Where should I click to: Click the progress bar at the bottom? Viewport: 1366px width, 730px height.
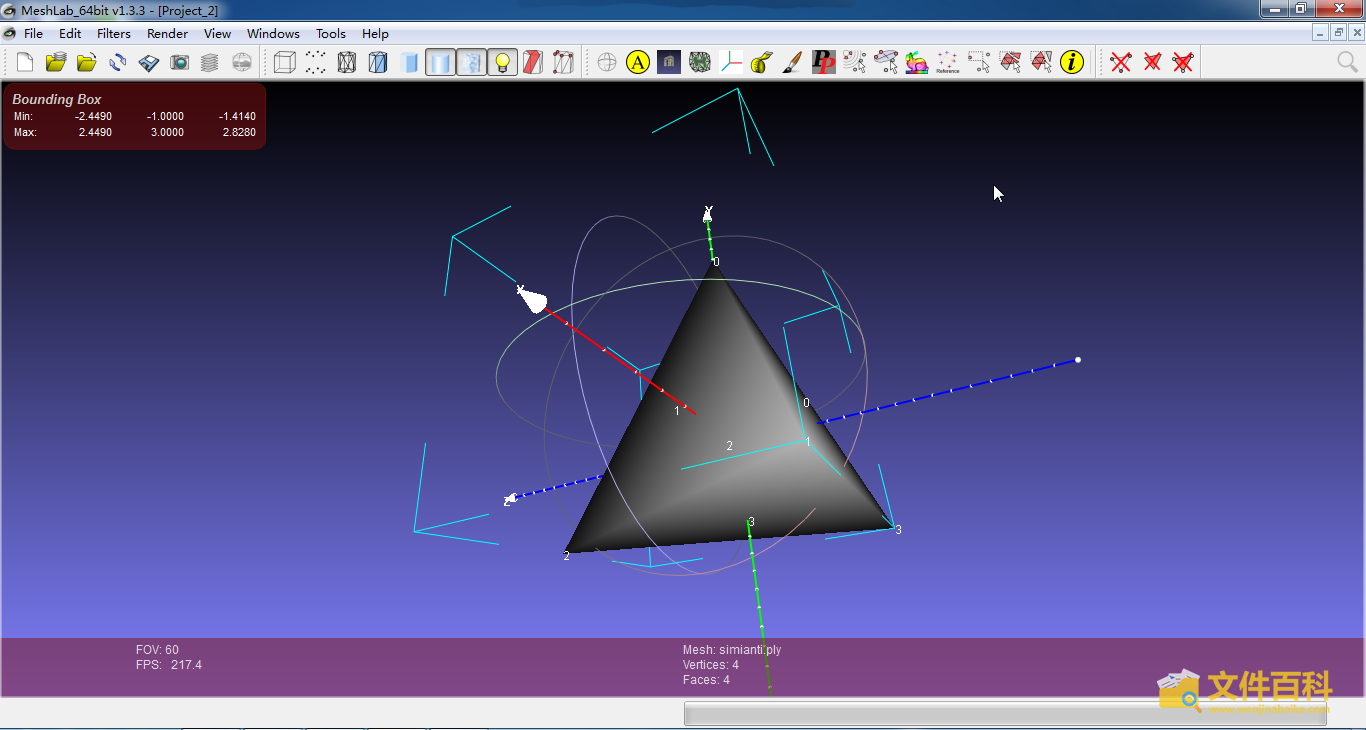pyautogui.click(x=1005, y=713)
